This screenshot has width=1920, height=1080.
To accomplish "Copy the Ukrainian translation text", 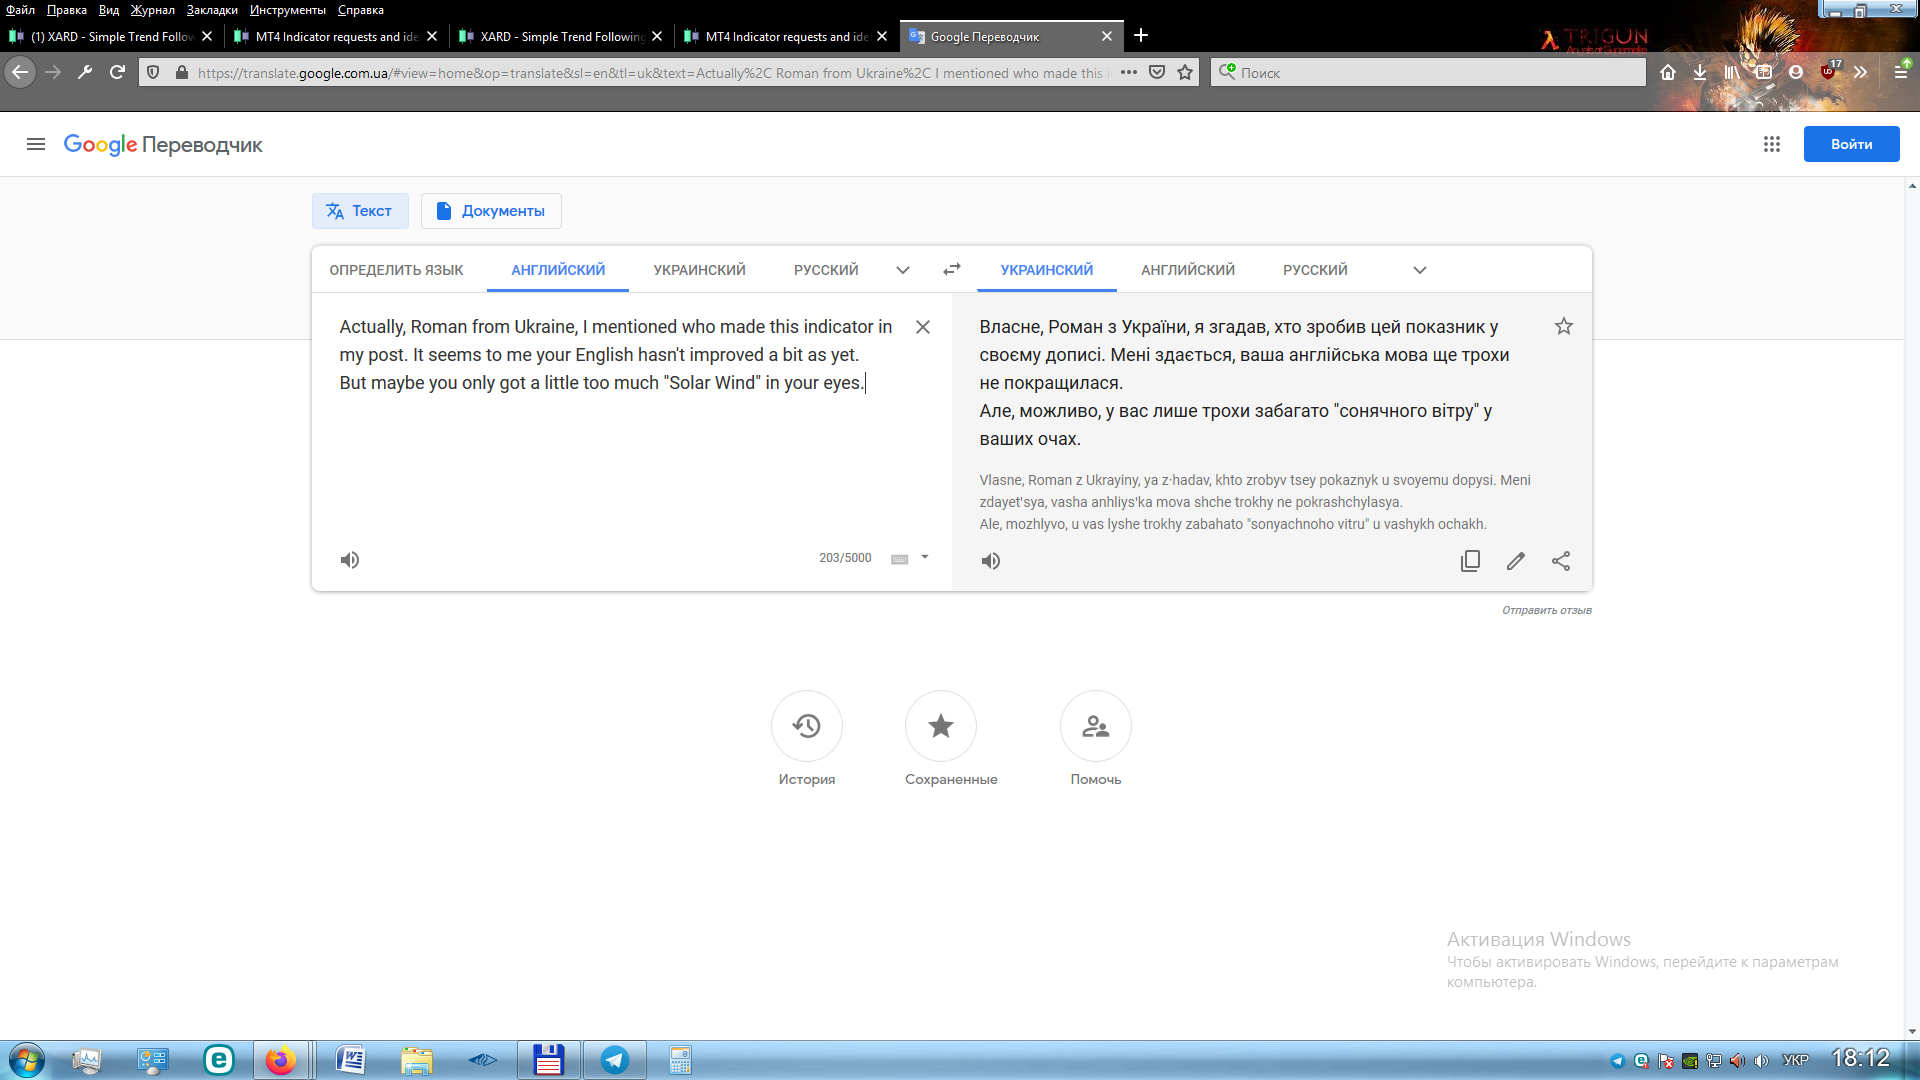I will tap(1470, 561).
